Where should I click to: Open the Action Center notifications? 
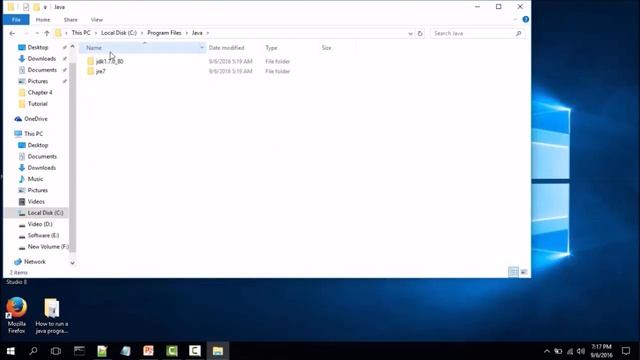point(626,351)
